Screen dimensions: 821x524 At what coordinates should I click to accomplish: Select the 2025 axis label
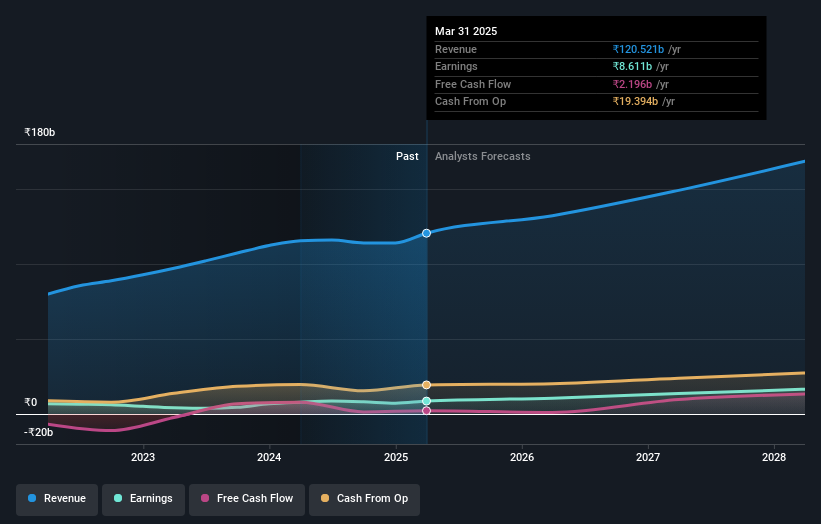click(396, 458)
